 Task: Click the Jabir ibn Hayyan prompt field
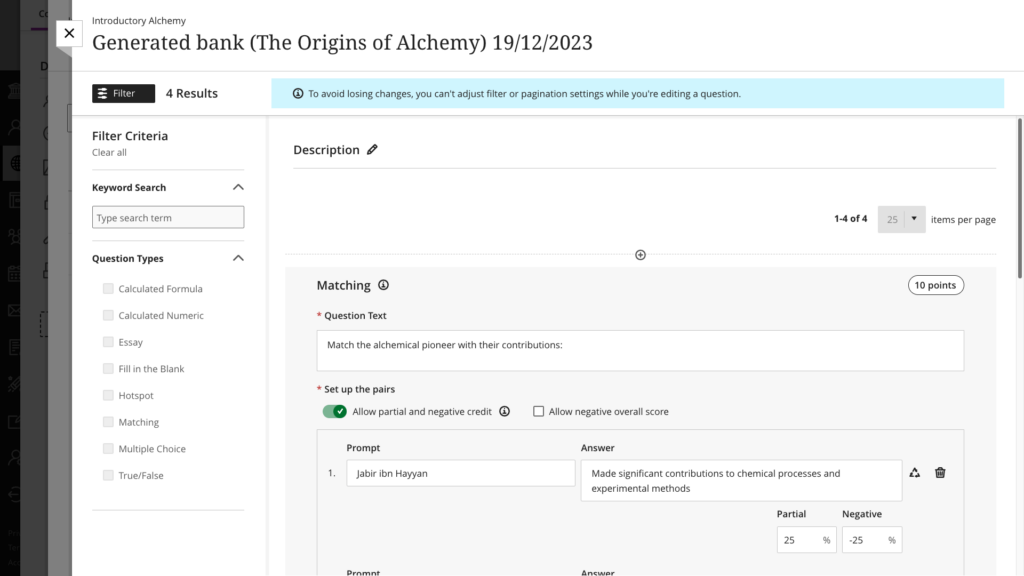click(460, 473)
